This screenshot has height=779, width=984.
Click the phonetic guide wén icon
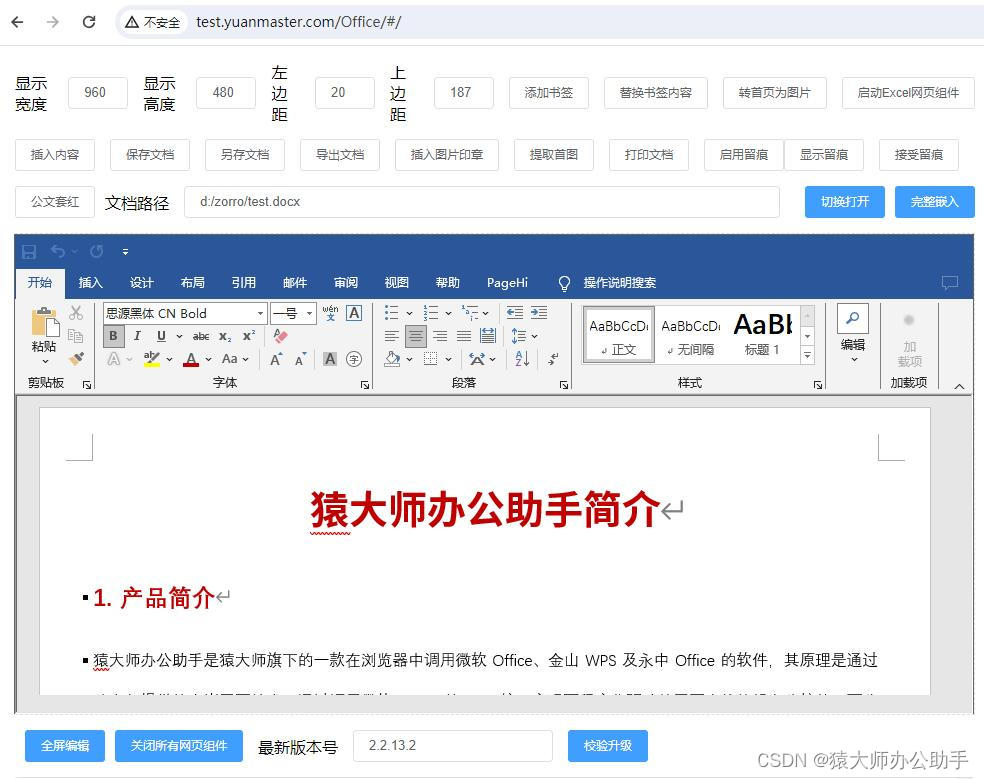pyautogui.click(x=330, y=313)
